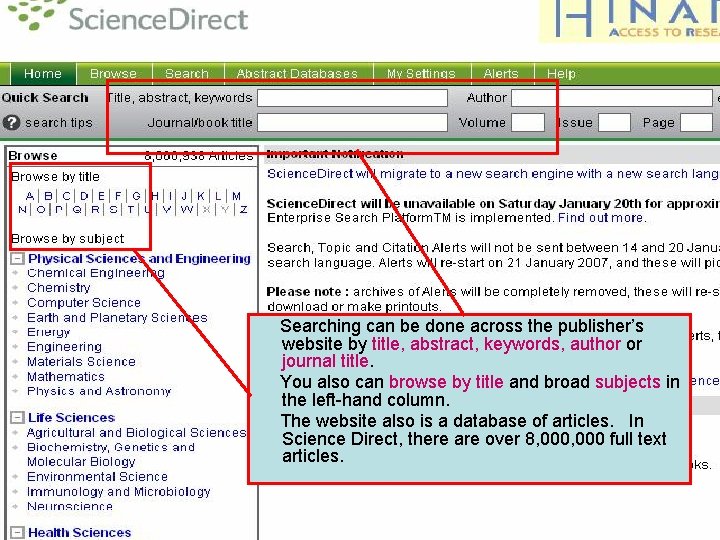
Task: Browse titles starting with V
Action: (x=167, y=210)
